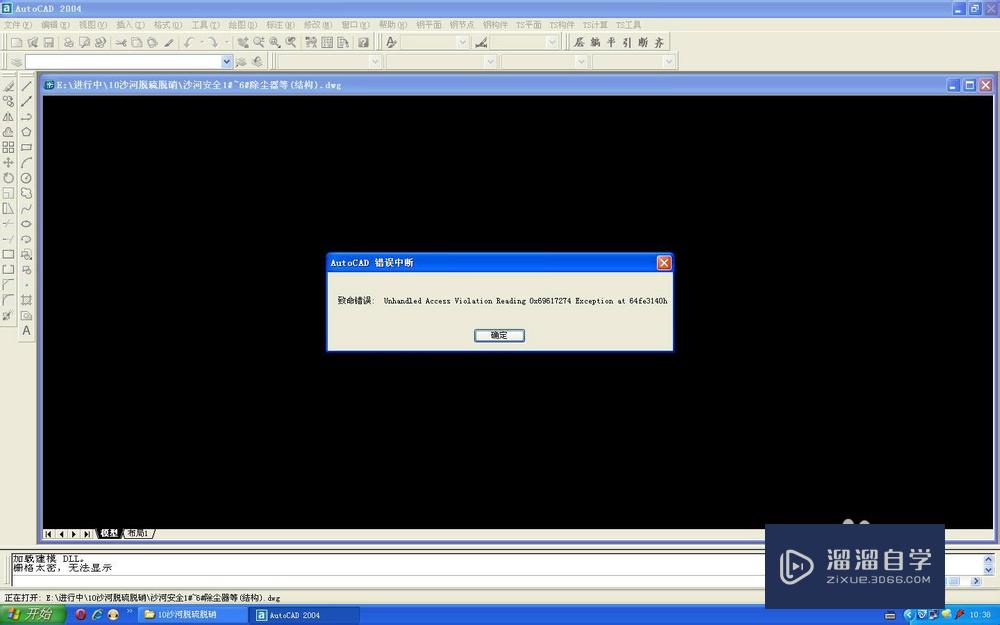
Task: Click 确定 in the error dialog
Action: (x=499, y=335)
